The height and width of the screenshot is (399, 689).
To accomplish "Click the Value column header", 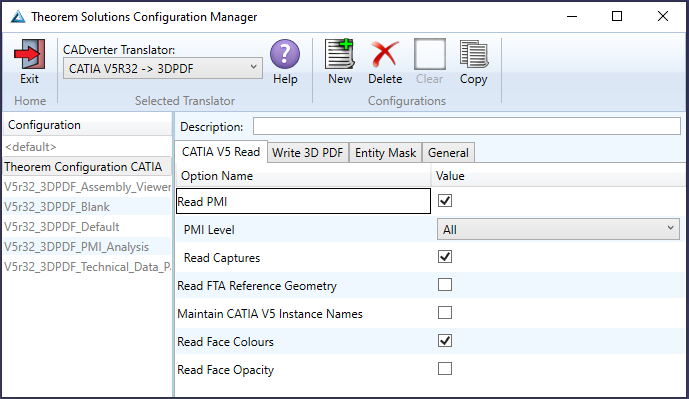I will (x=558, y=176).
